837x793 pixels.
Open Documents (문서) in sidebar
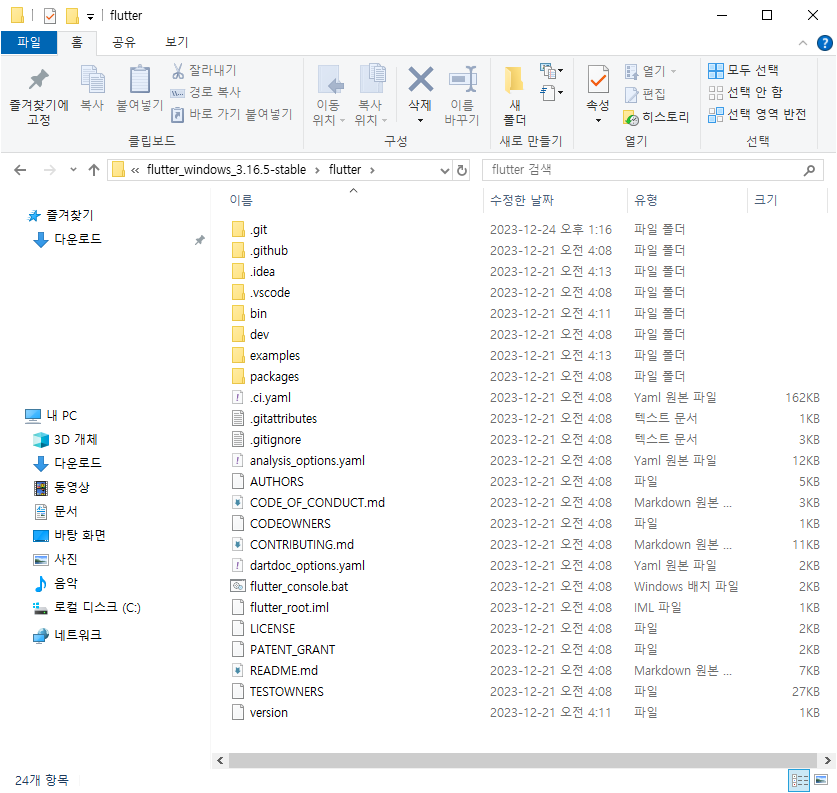point(56,511)
